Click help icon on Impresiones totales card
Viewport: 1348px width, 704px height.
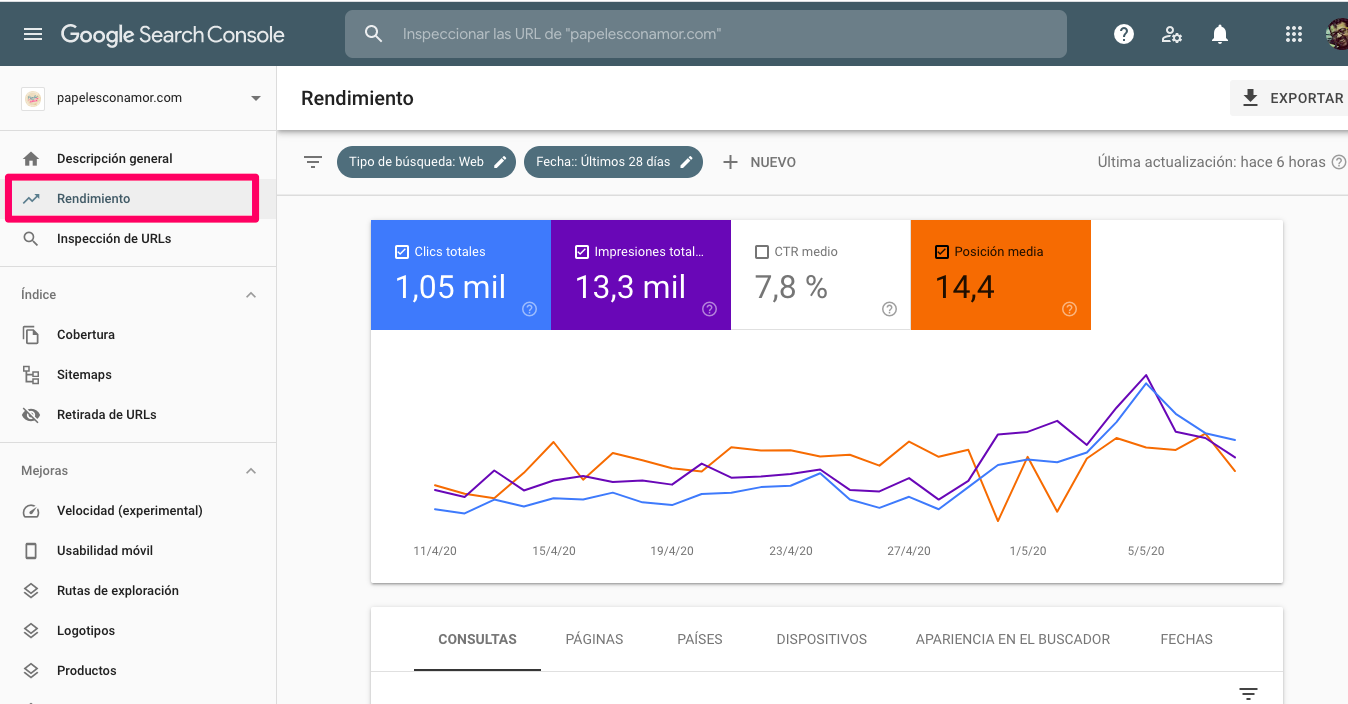click(710, 309)
